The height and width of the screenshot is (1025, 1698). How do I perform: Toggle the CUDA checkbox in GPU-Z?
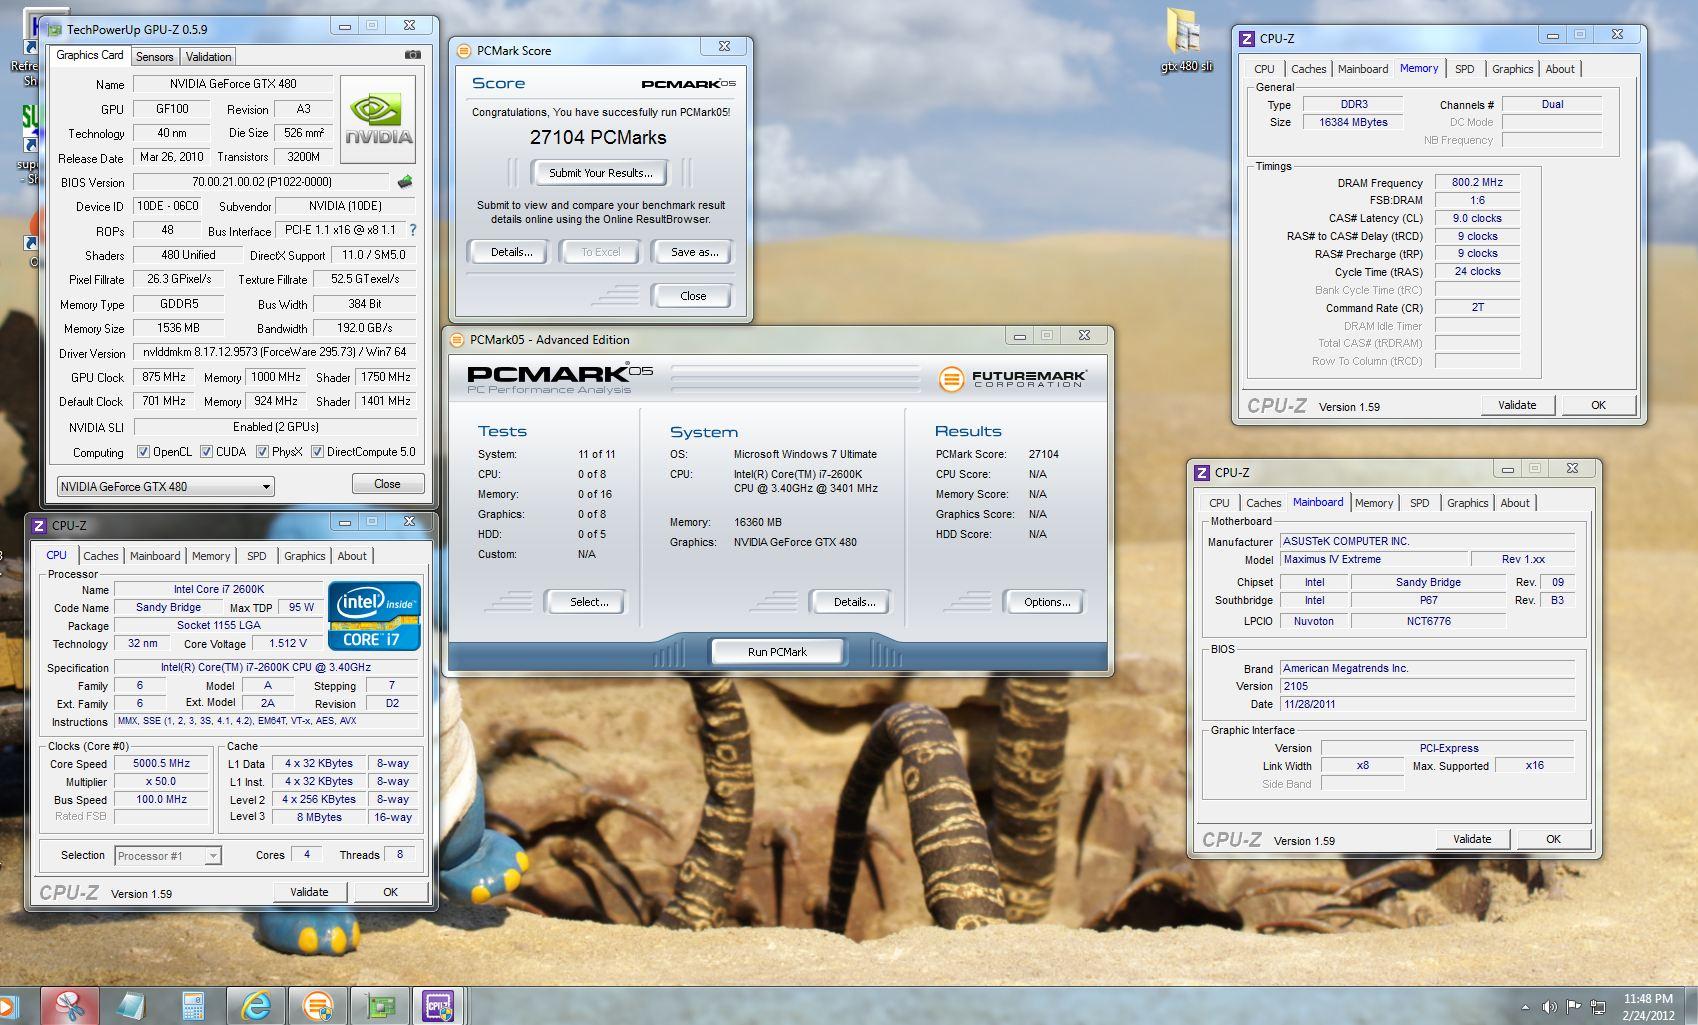[206, 452]
